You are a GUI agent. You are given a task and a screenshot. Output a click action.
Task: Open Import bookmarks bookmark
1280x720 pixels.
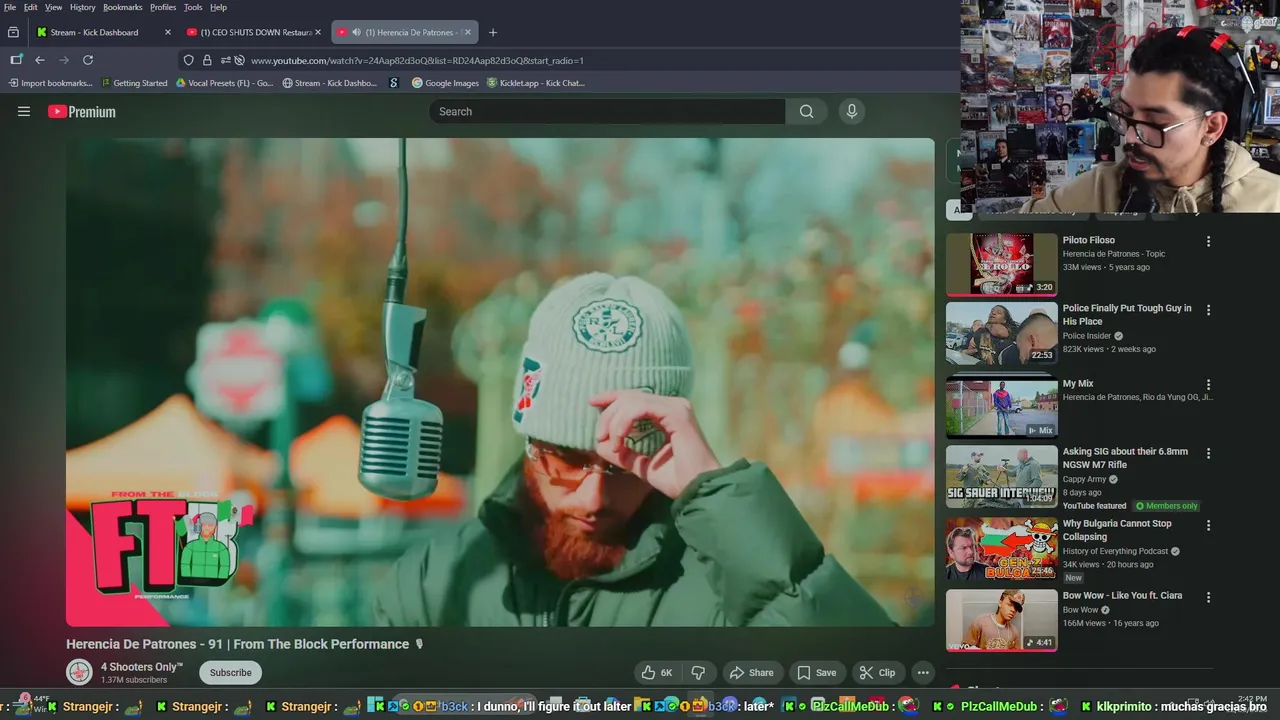pos(50,83)
